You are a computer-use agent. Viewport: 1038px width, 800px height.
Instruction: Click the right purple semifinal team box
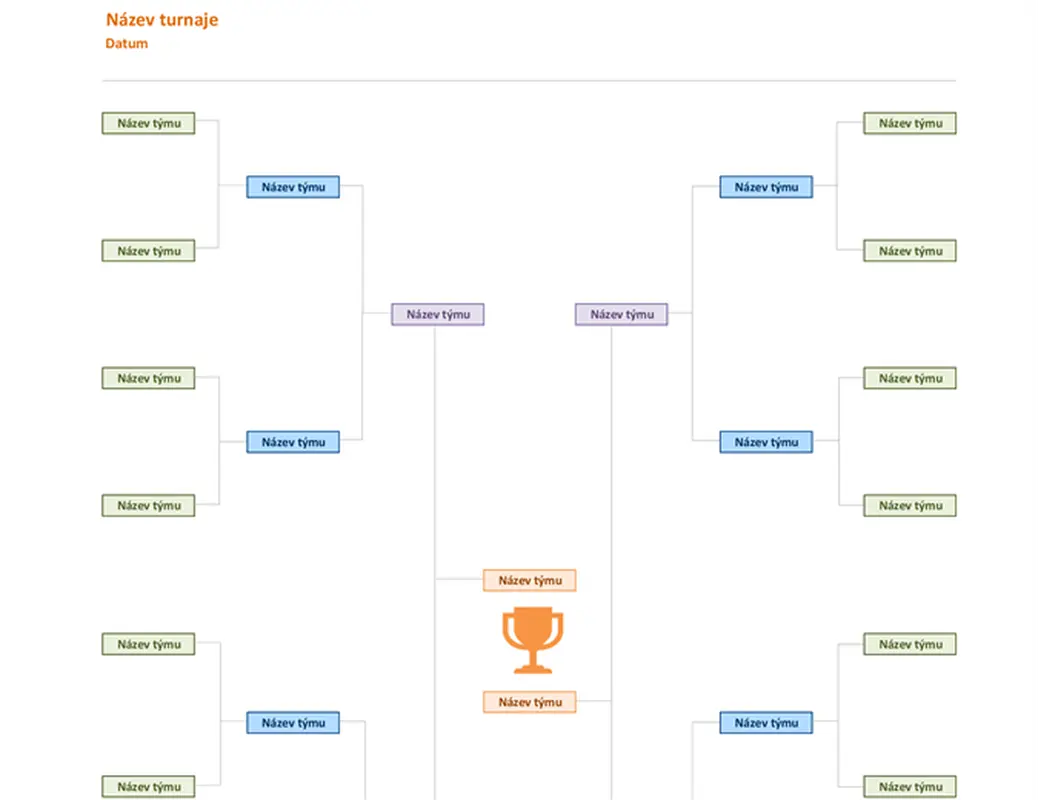(x=622, y=315)
